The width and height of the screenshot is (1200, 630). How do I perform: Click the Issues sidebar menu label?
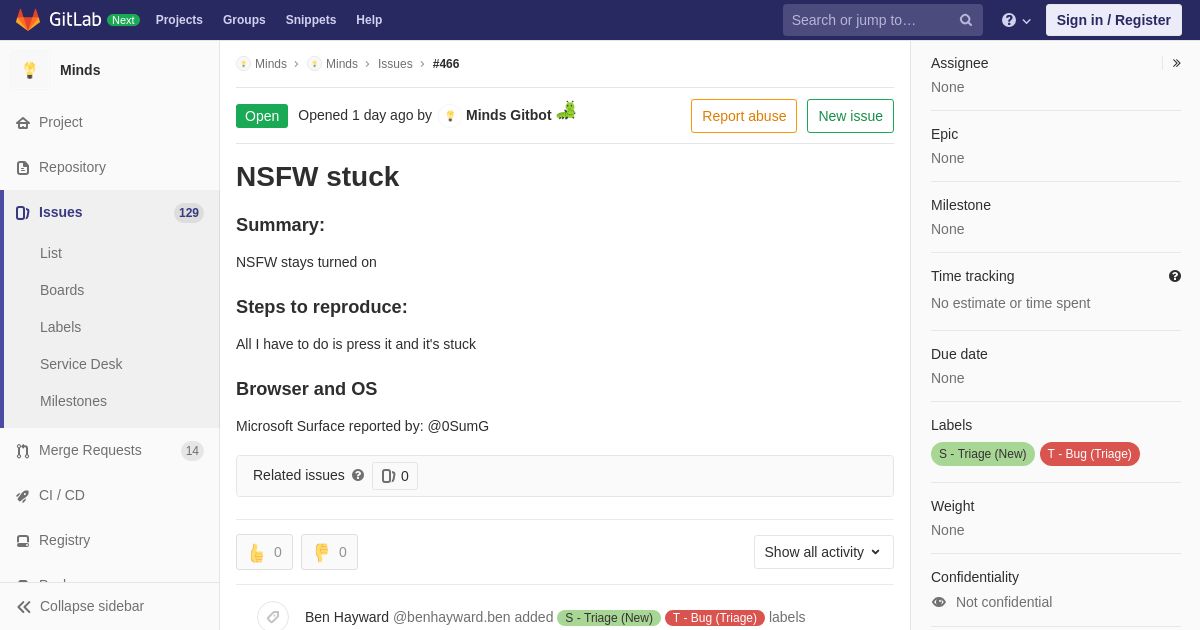point(61,212)
